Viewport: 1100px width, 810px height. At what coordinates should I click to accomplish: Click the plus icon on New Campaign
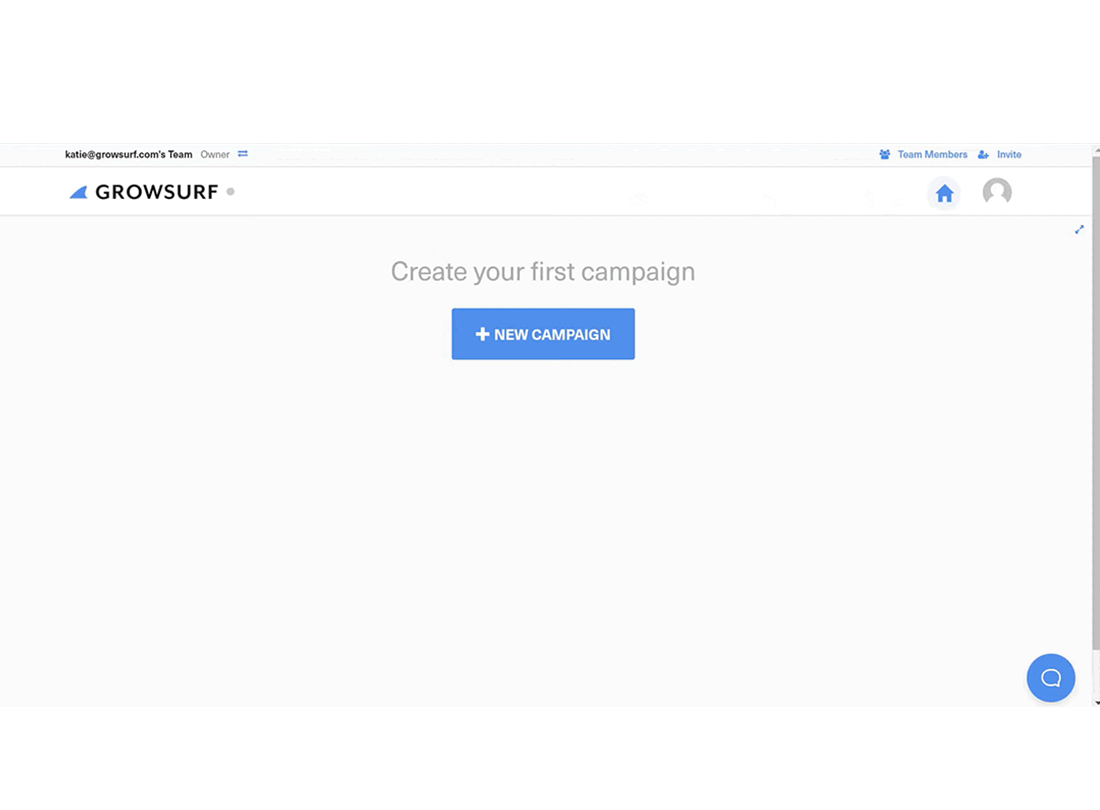tap(482, 335)
